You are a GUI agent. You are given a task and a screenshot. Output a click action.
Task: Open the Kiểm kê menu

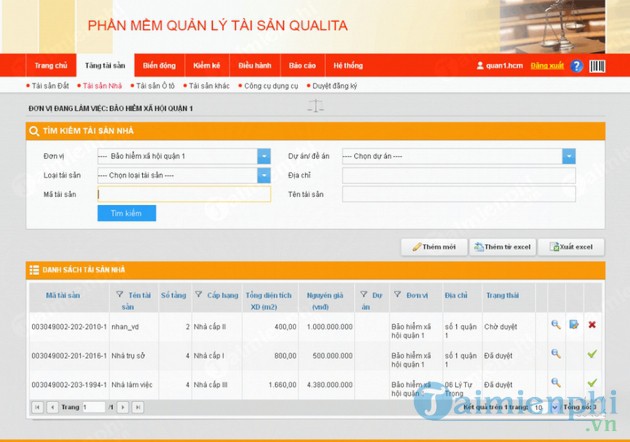(207, 65)
